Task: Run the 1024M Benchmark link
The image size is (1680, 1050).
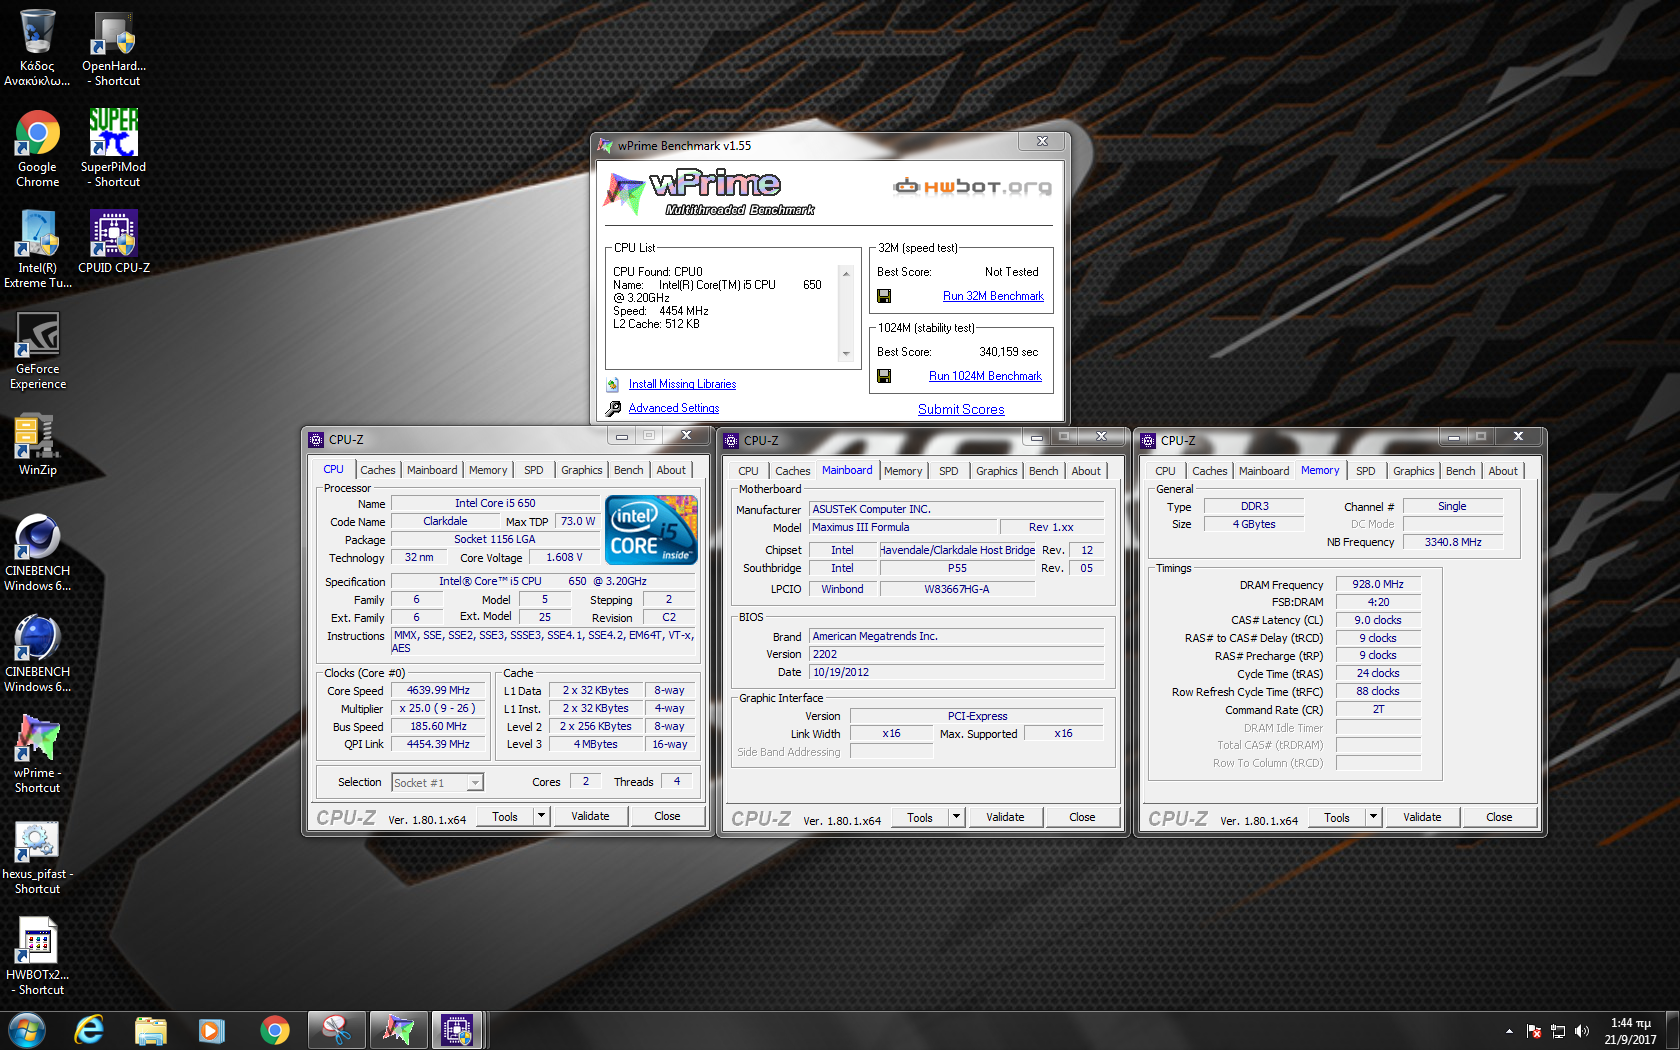Action: (x=985, y=376)
